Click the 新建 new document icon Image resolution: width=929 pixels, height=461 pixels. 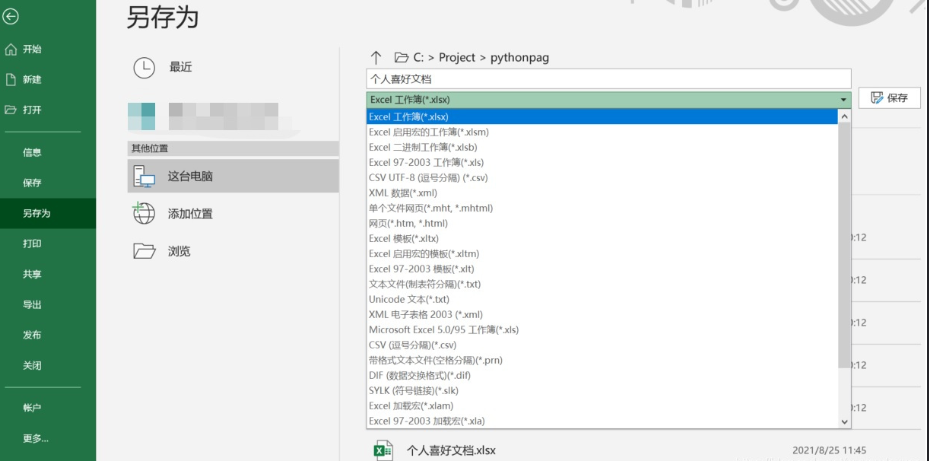coord(11,79)
